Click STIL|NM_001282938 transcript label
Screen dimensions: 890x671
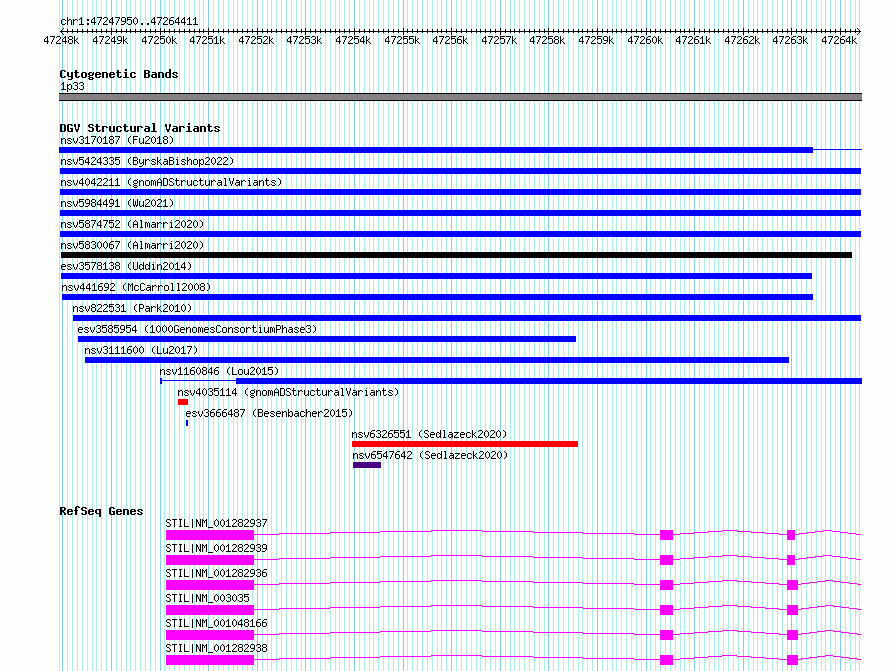tap(216, 648)
